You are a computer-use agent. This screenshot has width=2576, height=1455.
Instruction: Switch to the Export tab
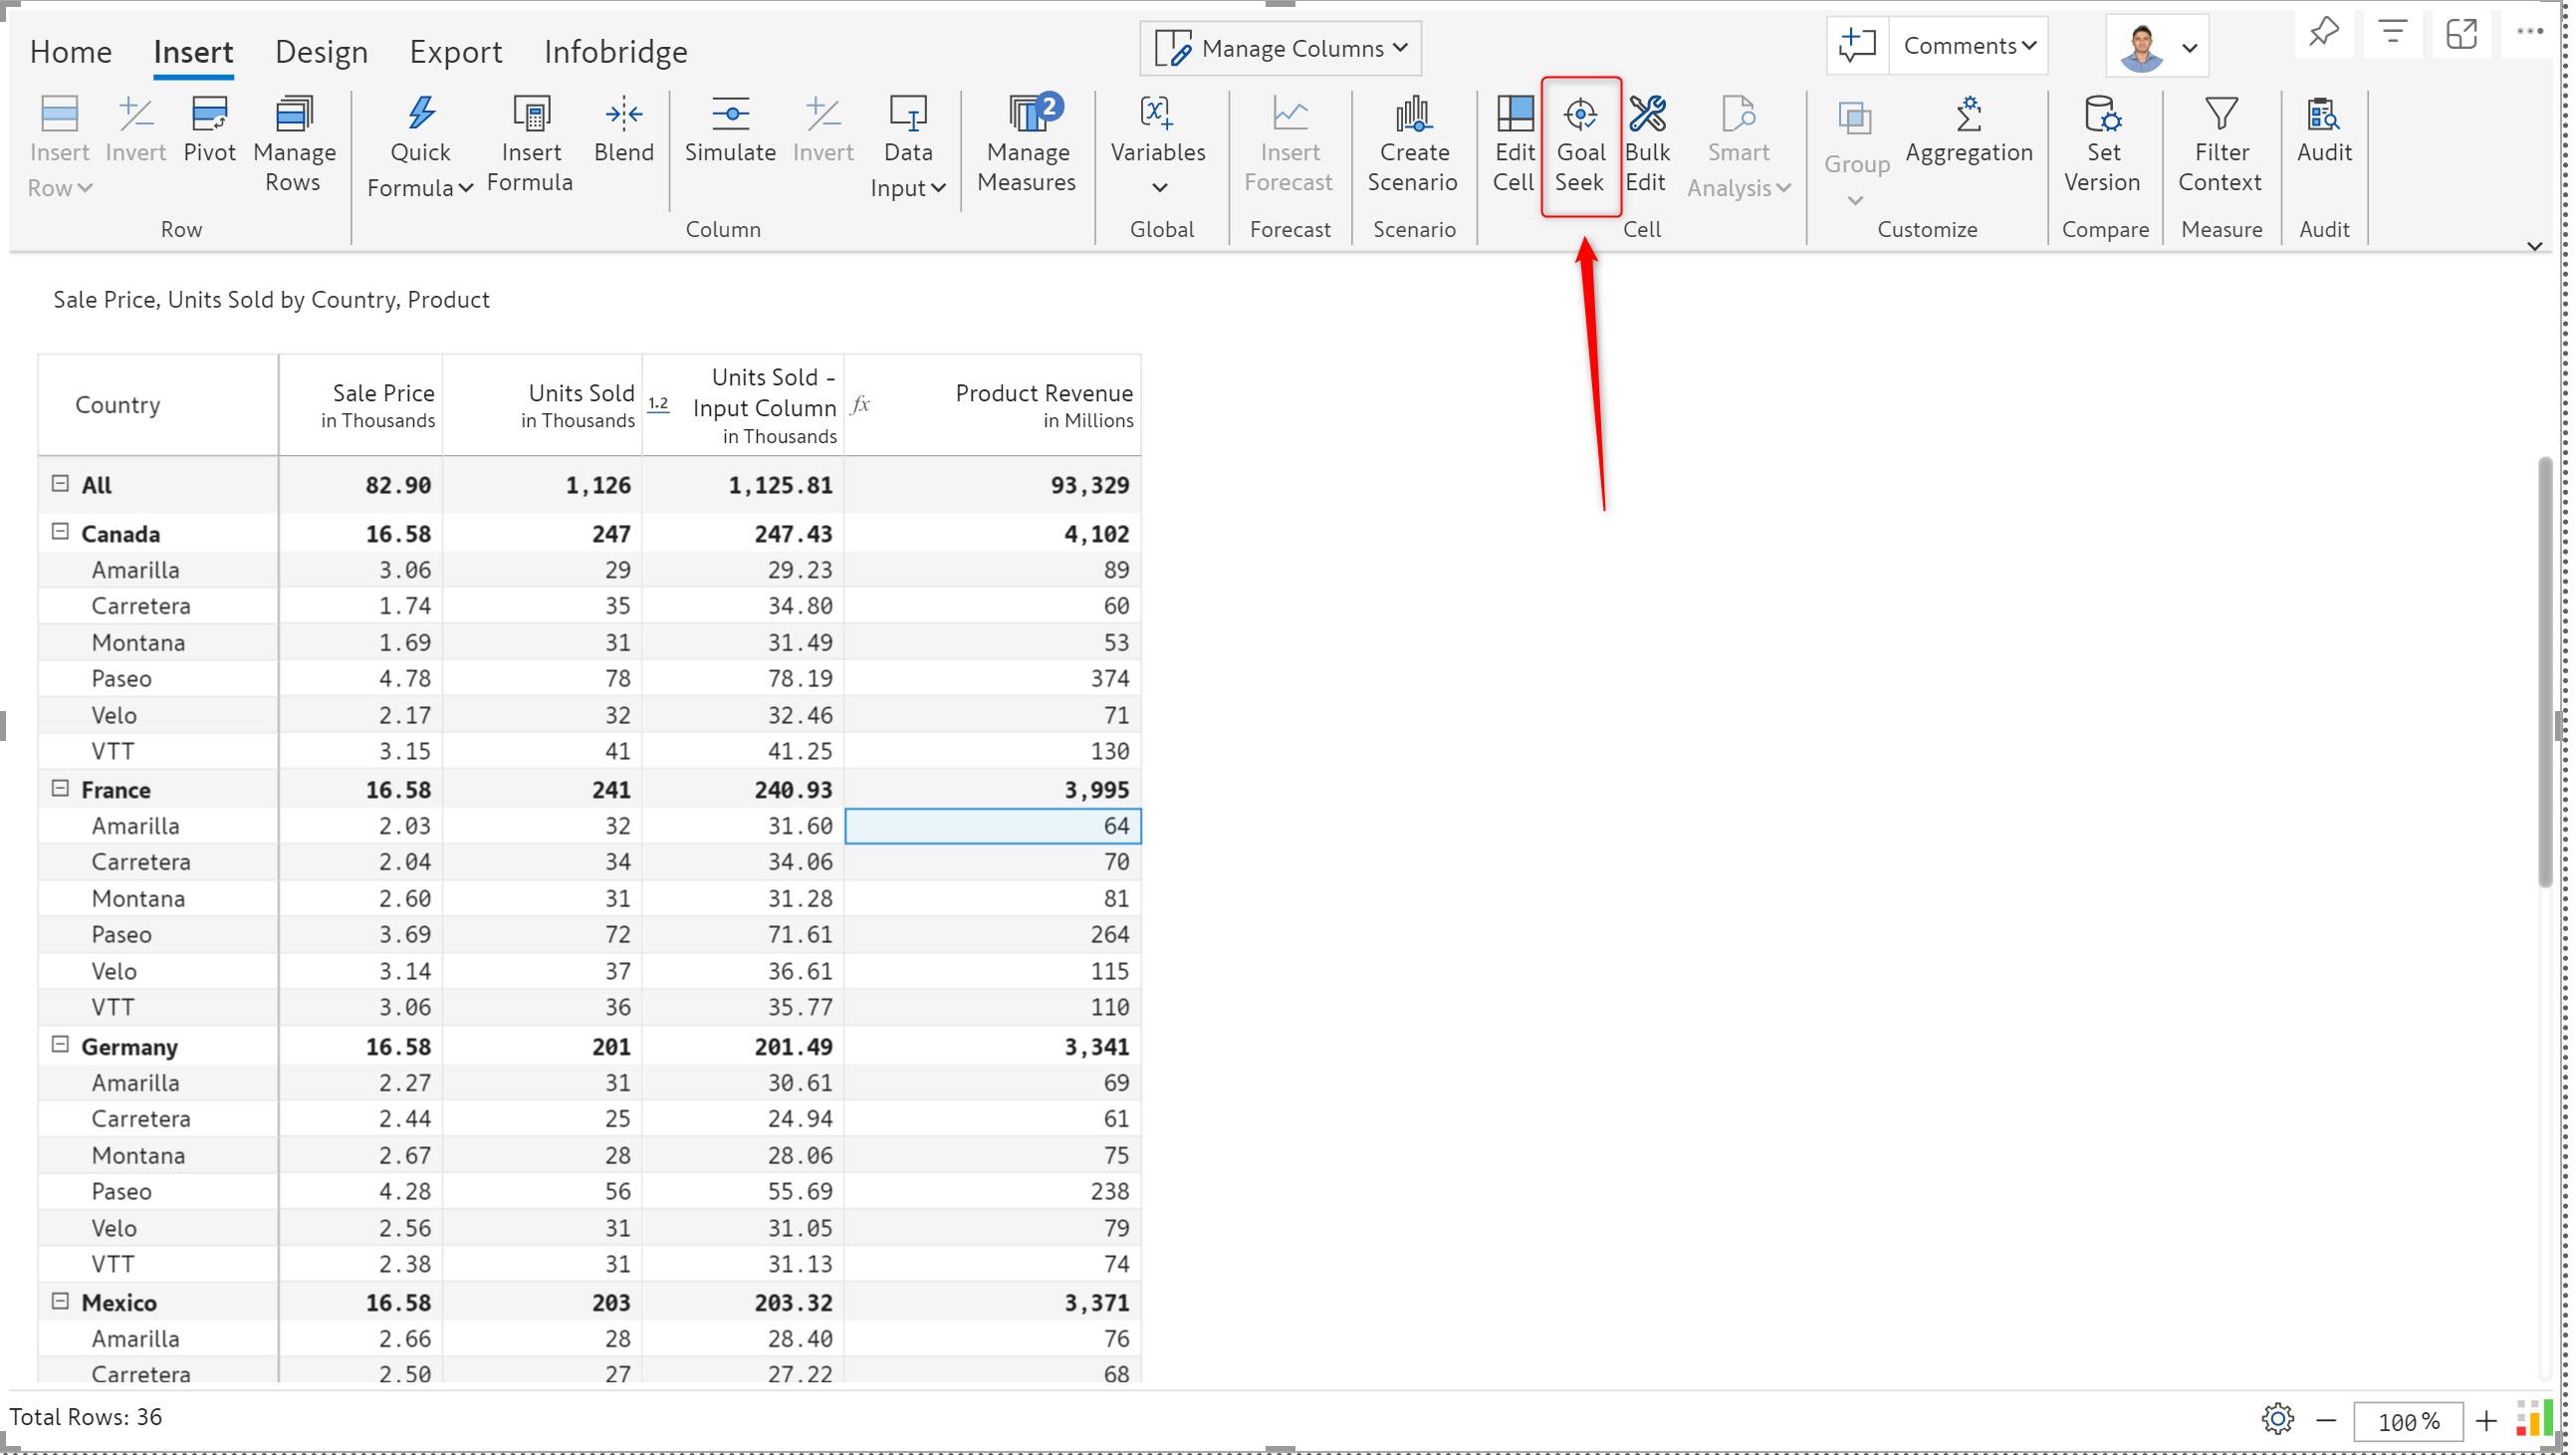click(456, 51)
